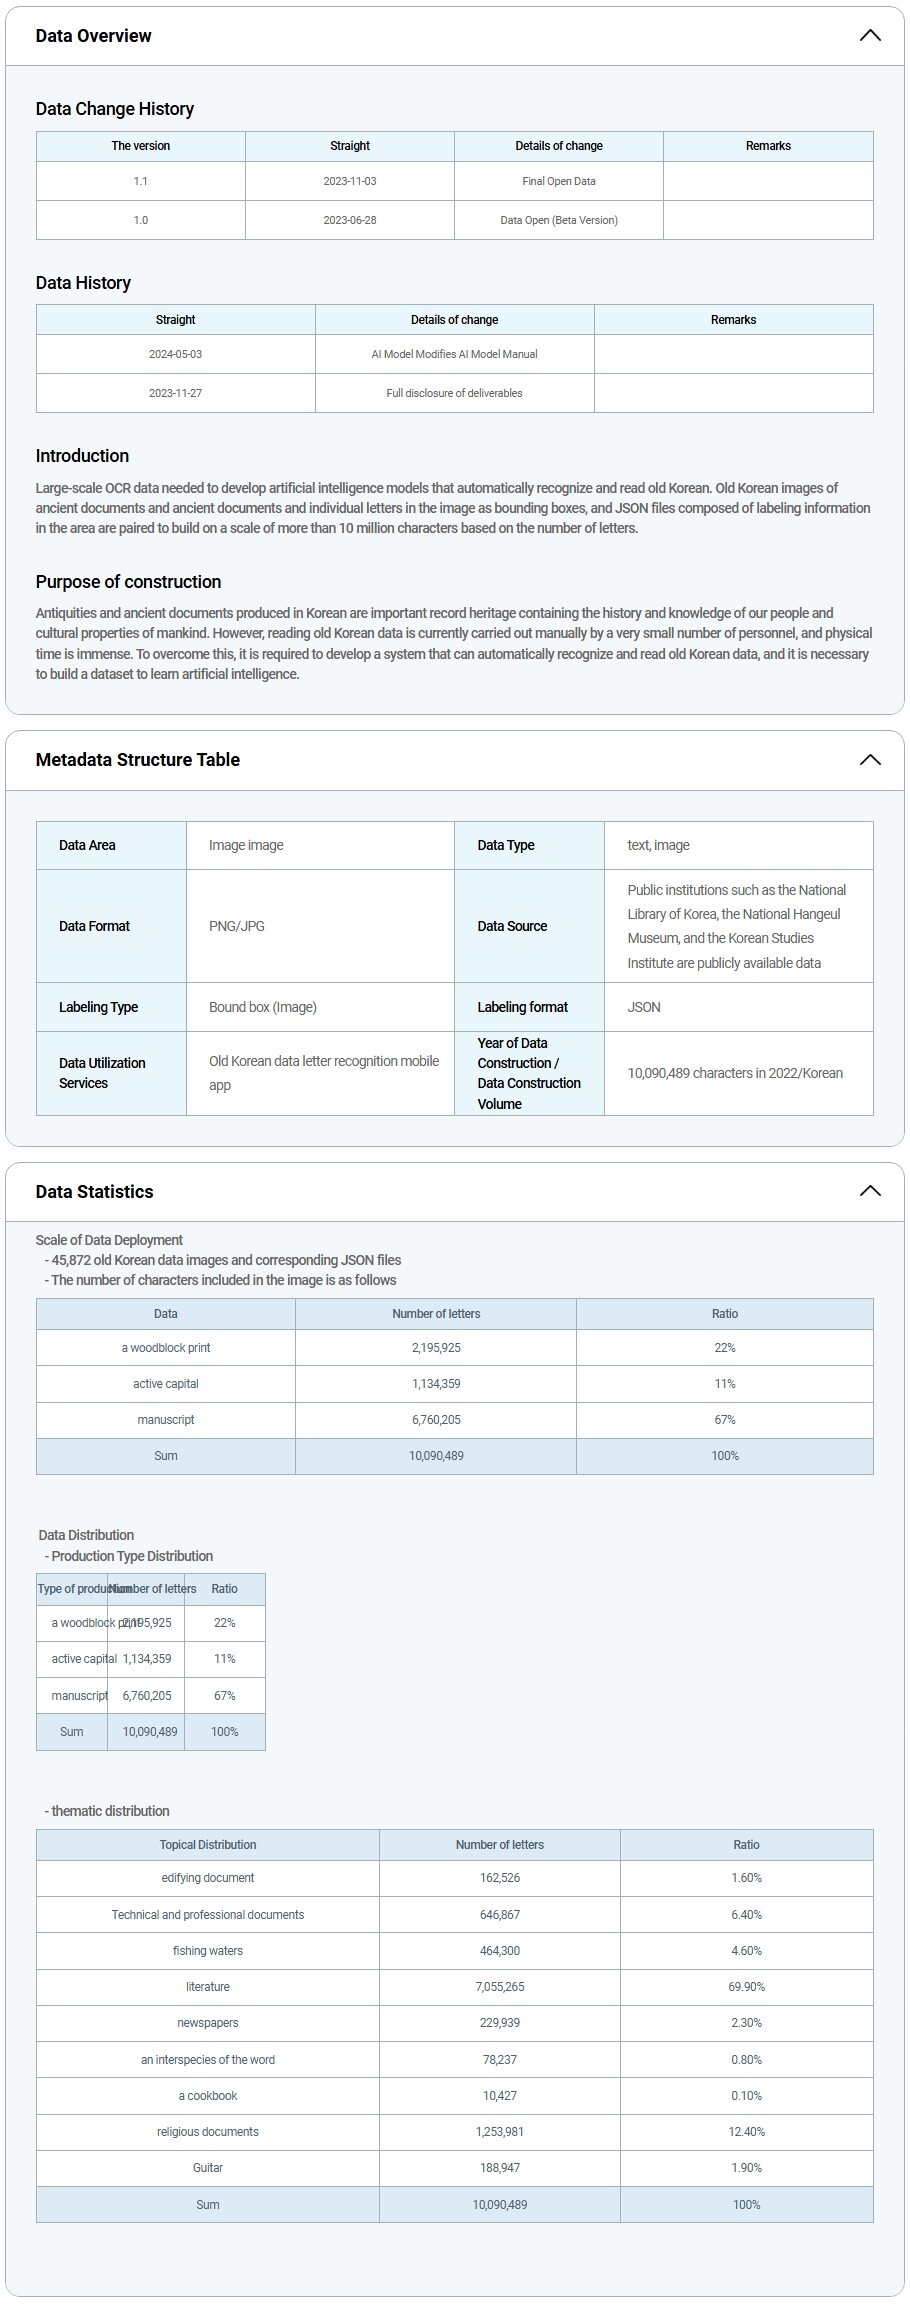910x2305 pixels.
Task: Click the Data Open (Beta Version) entry
Action: coord(558,220)
